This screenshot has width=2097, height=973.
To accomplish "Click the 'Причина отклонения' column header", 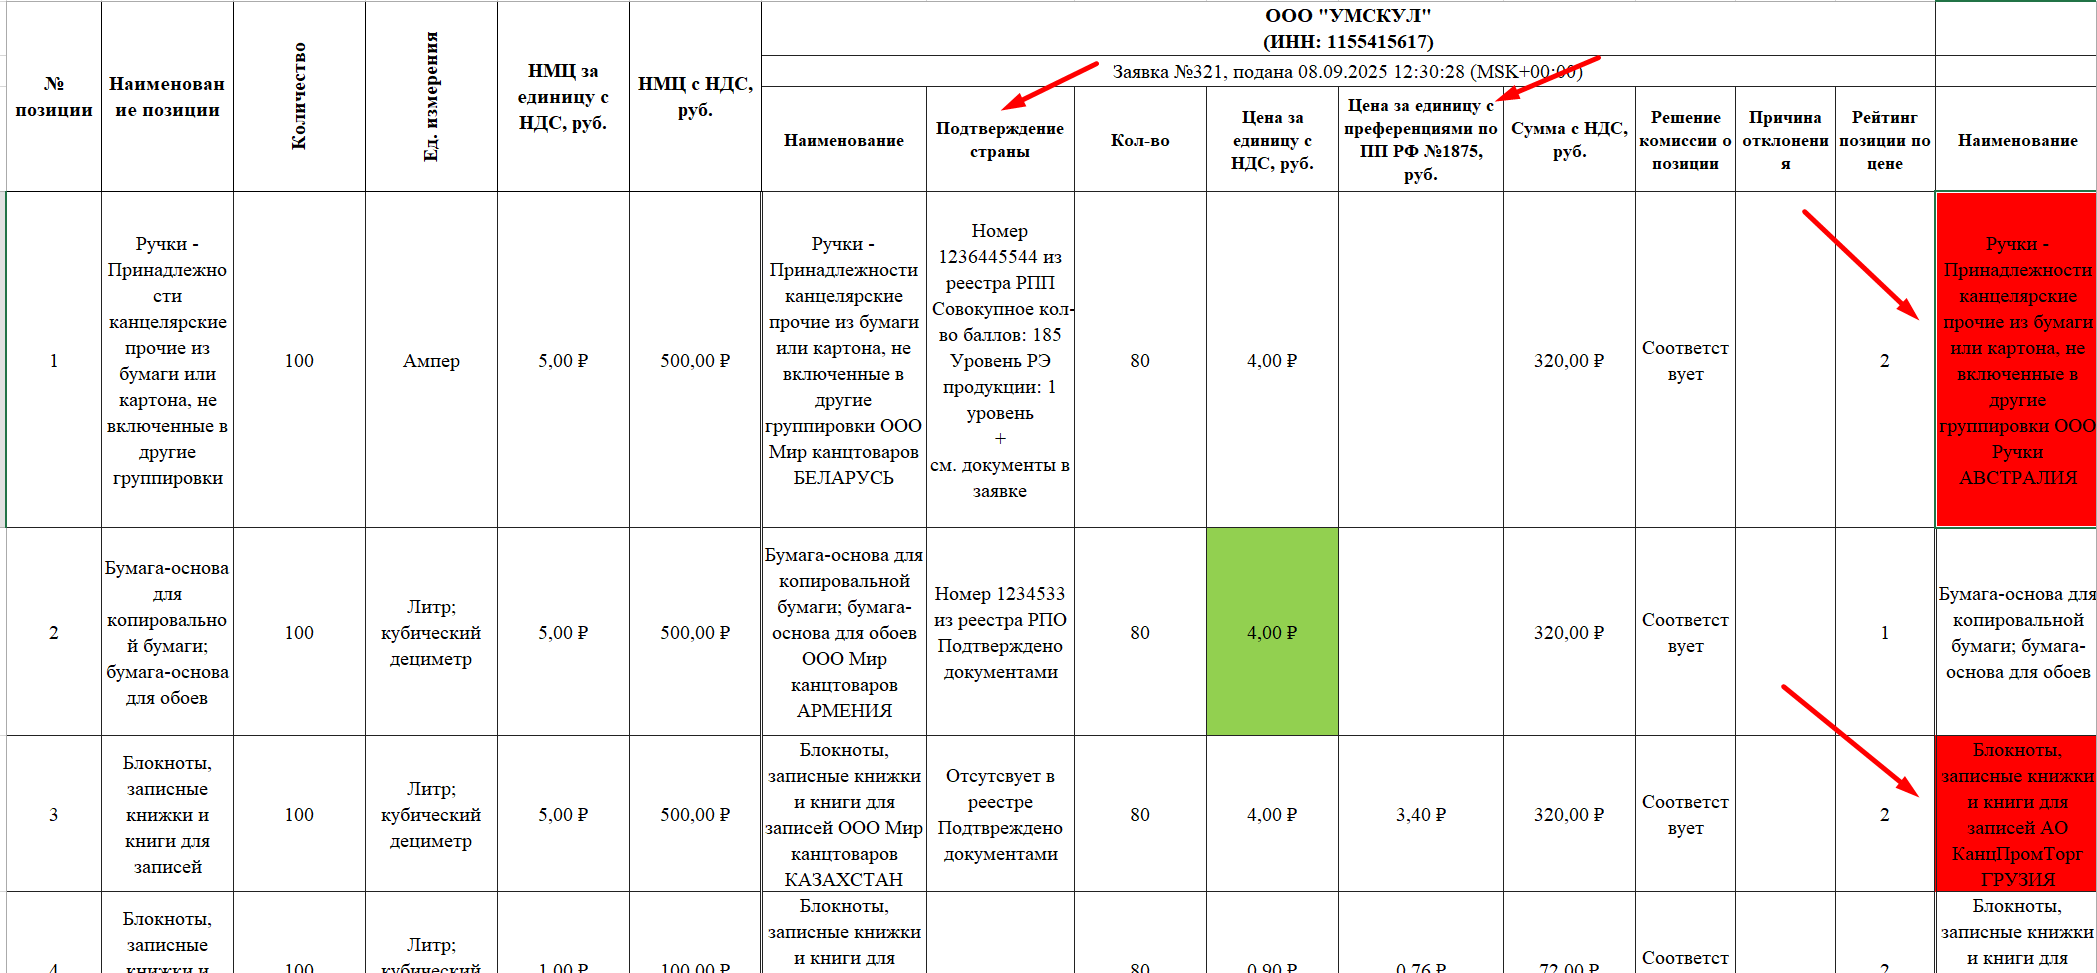I will point(1785,139).
